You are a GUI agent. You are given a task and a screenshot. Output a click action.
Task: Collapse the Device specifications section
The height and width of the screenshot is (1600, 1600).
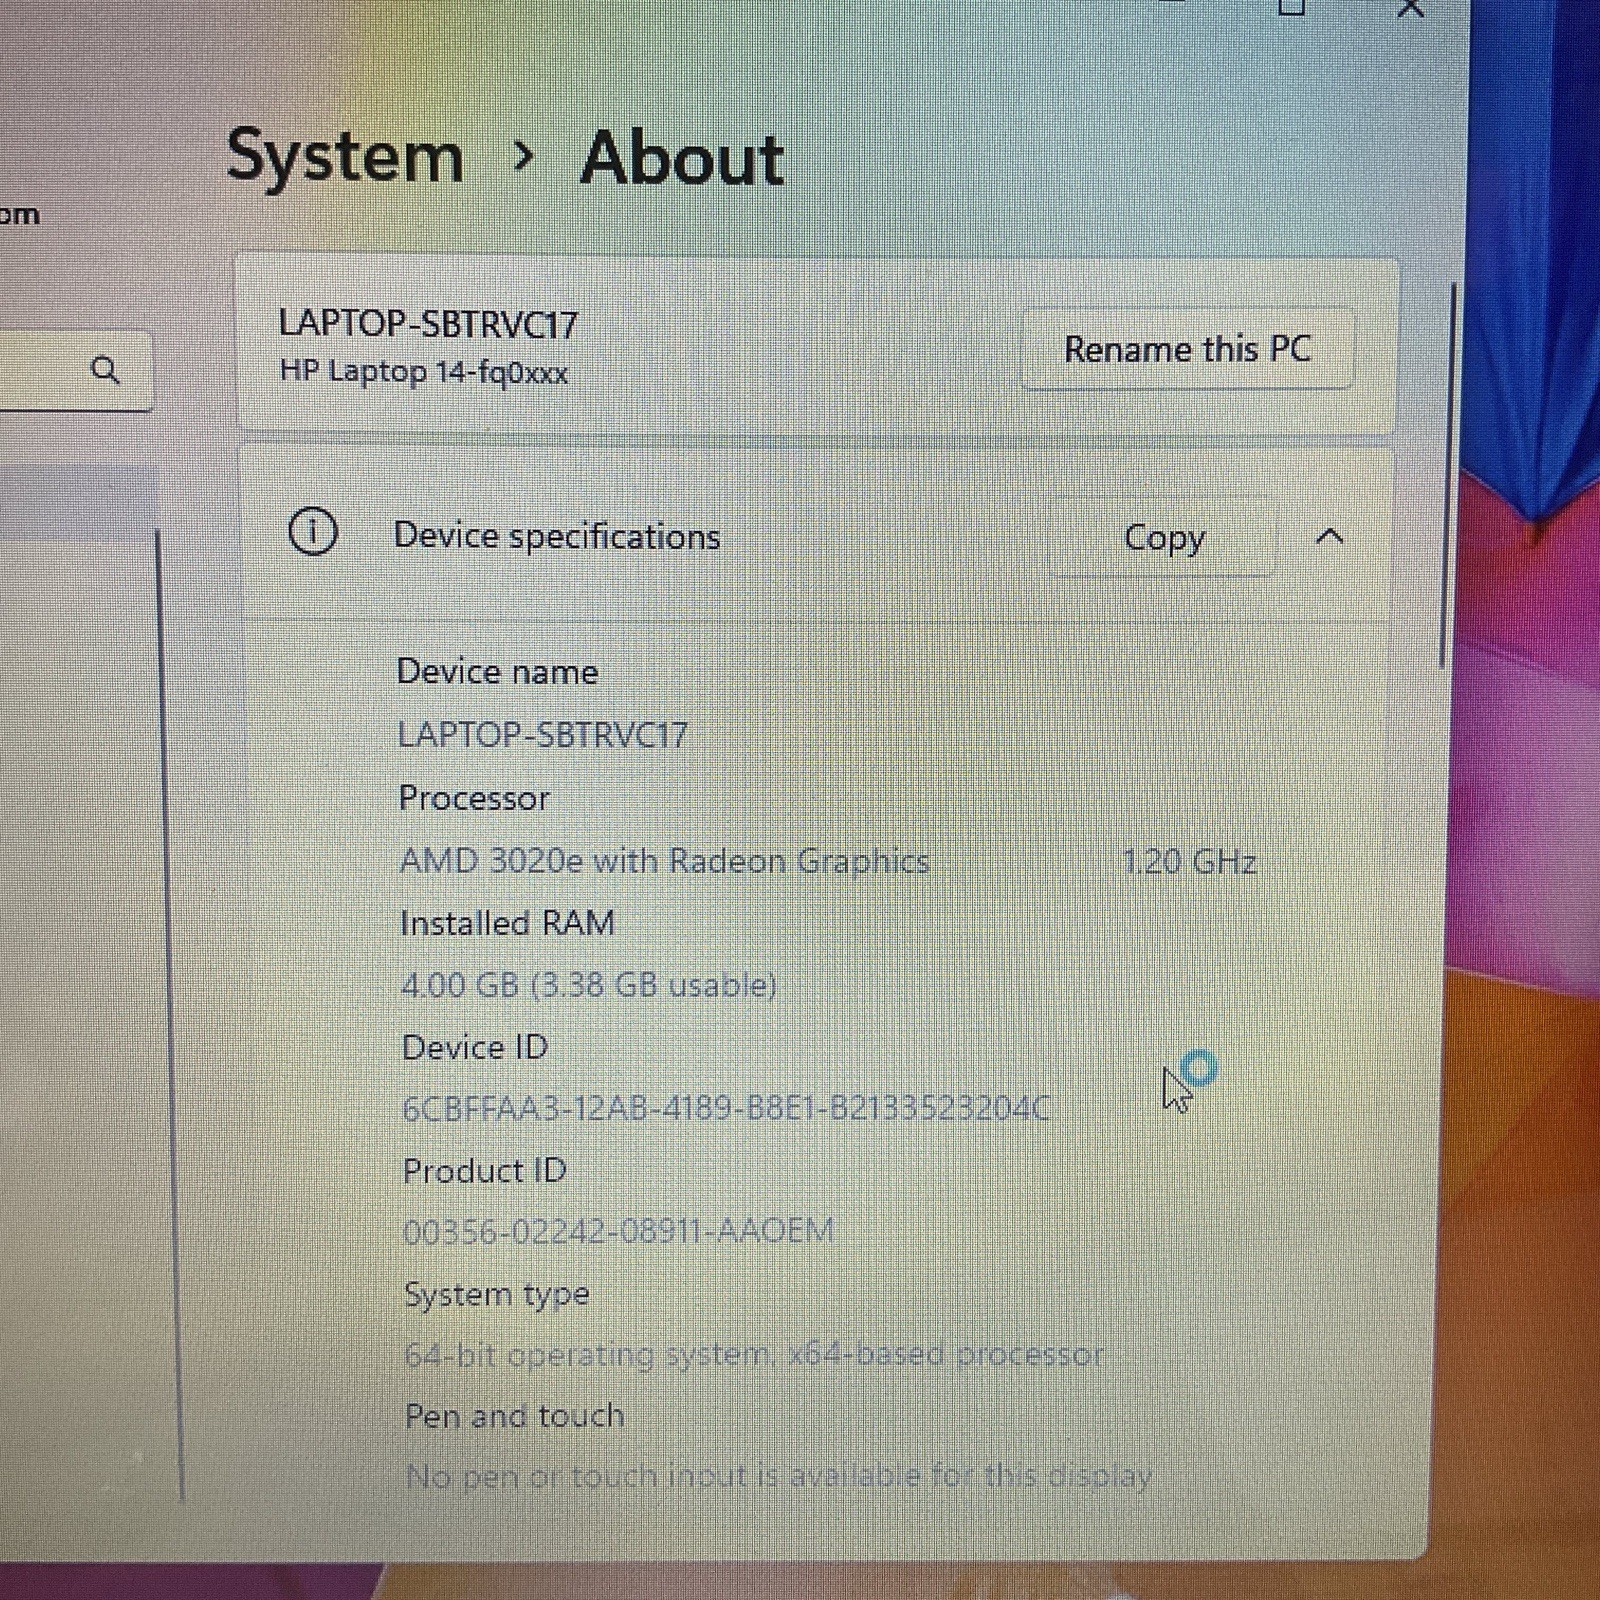pos(1329,537)
